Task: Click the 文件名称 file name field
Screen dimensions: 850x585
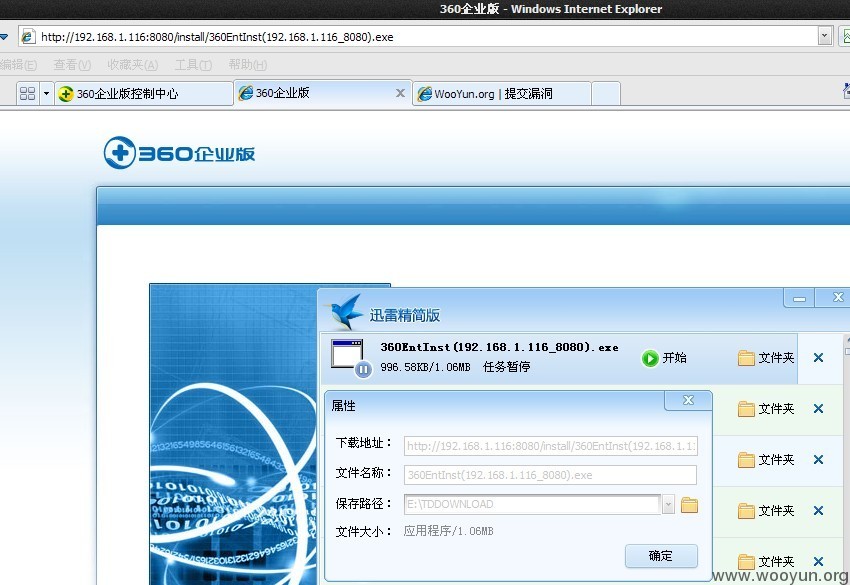Action: [550, 475]
